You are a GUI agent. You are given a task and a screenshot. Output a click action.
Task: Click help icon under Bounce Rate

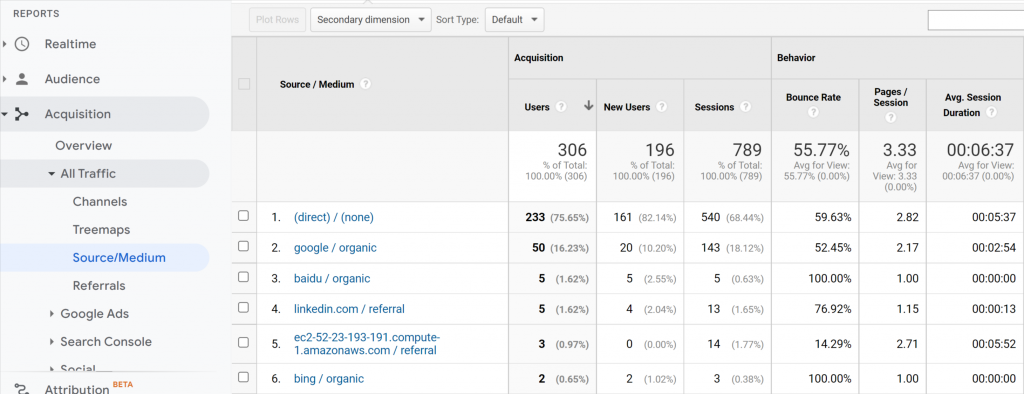[x=813, y=112]
